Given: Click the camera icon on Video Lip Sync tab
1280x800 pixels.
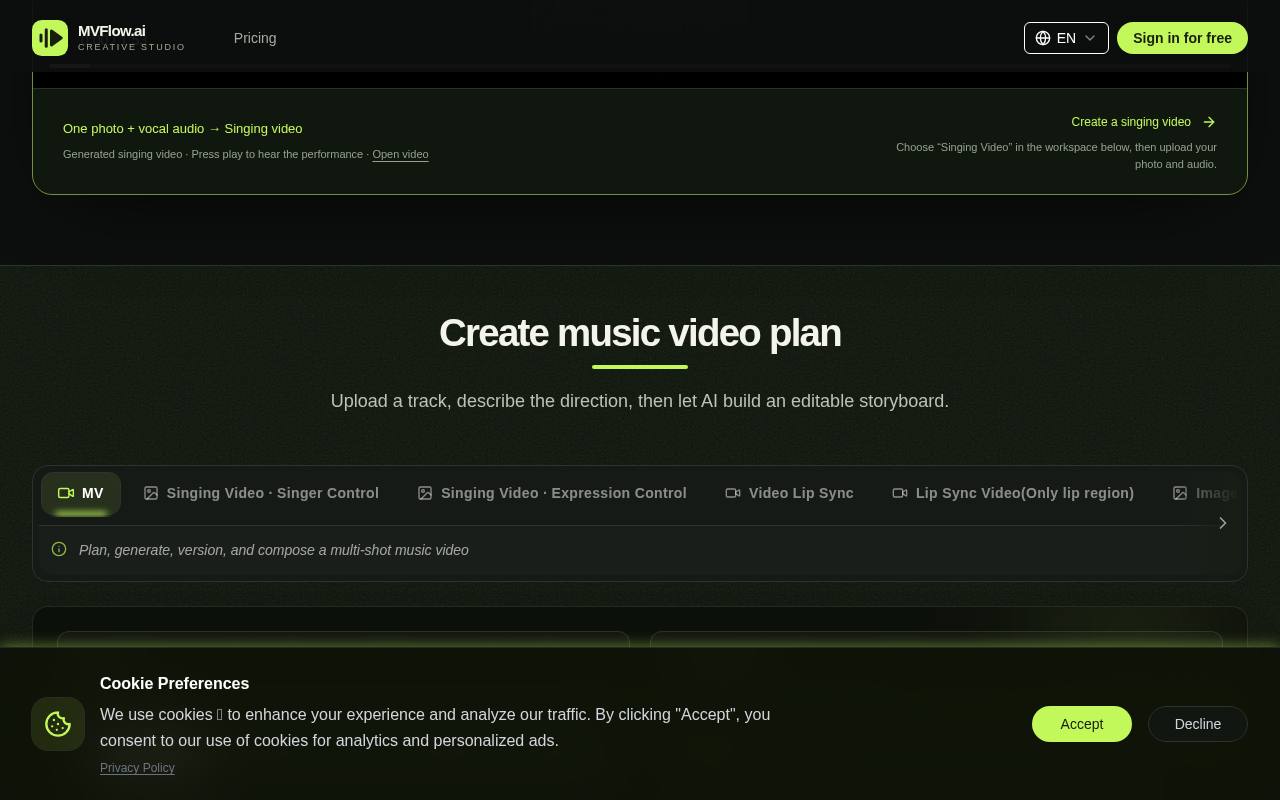Looking at the screenshot, I should tap(733, 493).
